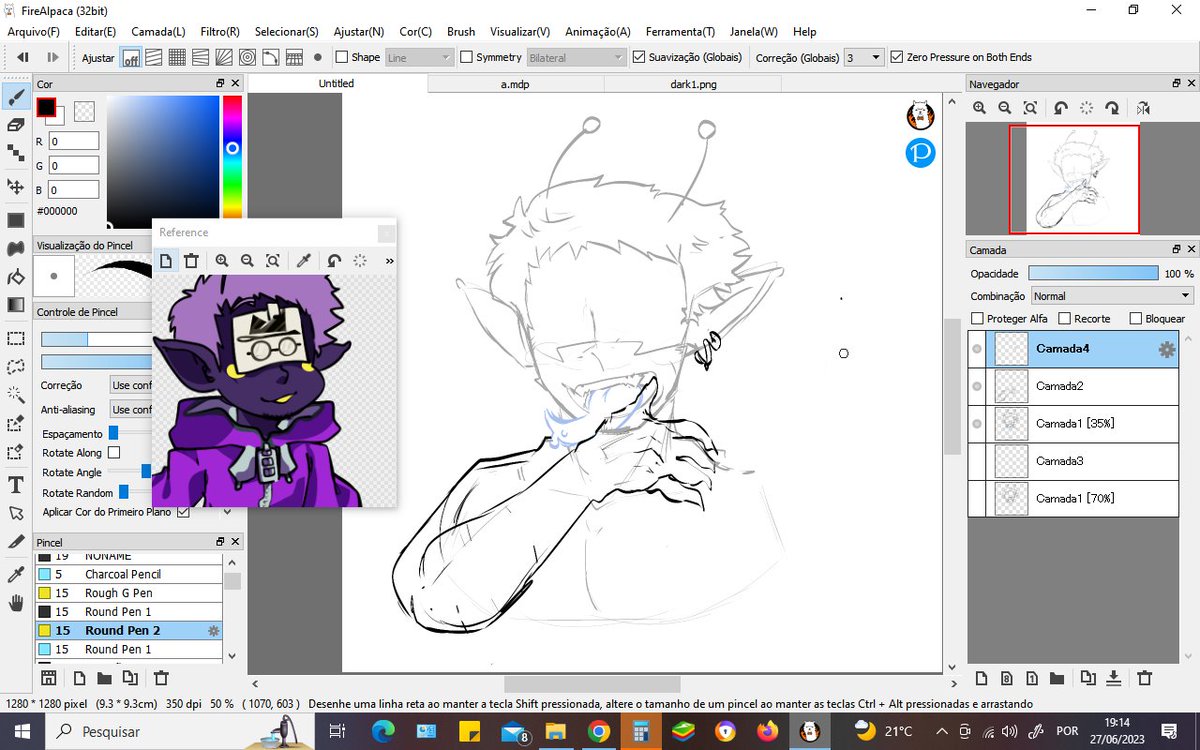
Task: Pick a color with the Reference window eyedropper
Action: point(305,260)
